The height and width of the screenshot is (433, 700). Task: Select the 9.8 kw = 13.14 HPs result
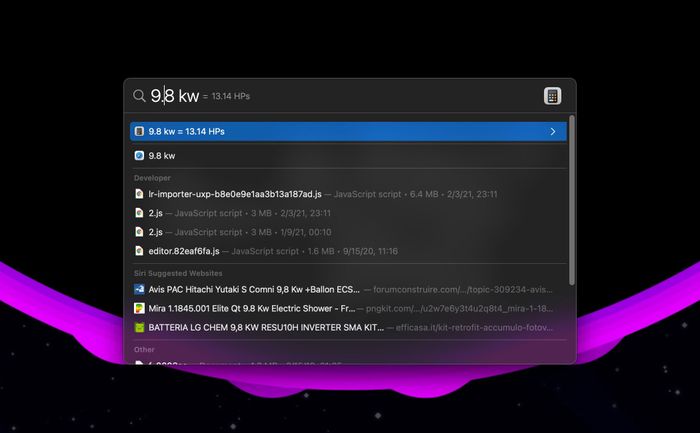pos(348,131)
